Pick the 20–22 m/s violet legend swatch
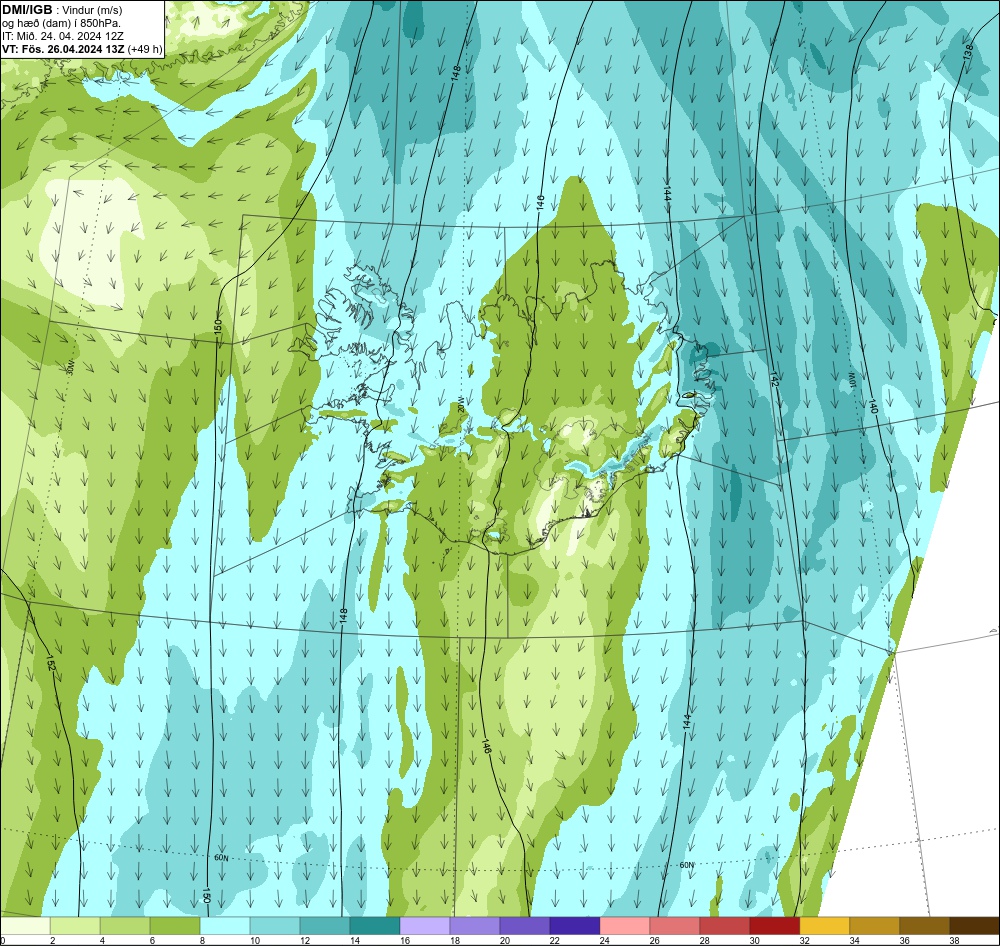This screenshot has height=946, width=1000. pos(524,926)
